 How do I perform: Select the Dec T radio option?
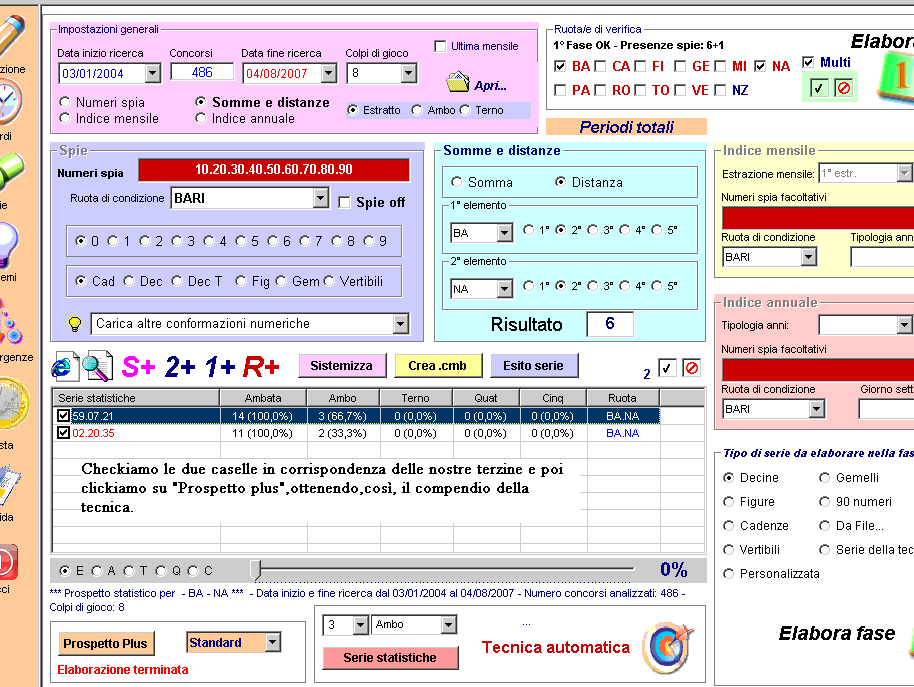pyautogui.click(x=177, y=281)
